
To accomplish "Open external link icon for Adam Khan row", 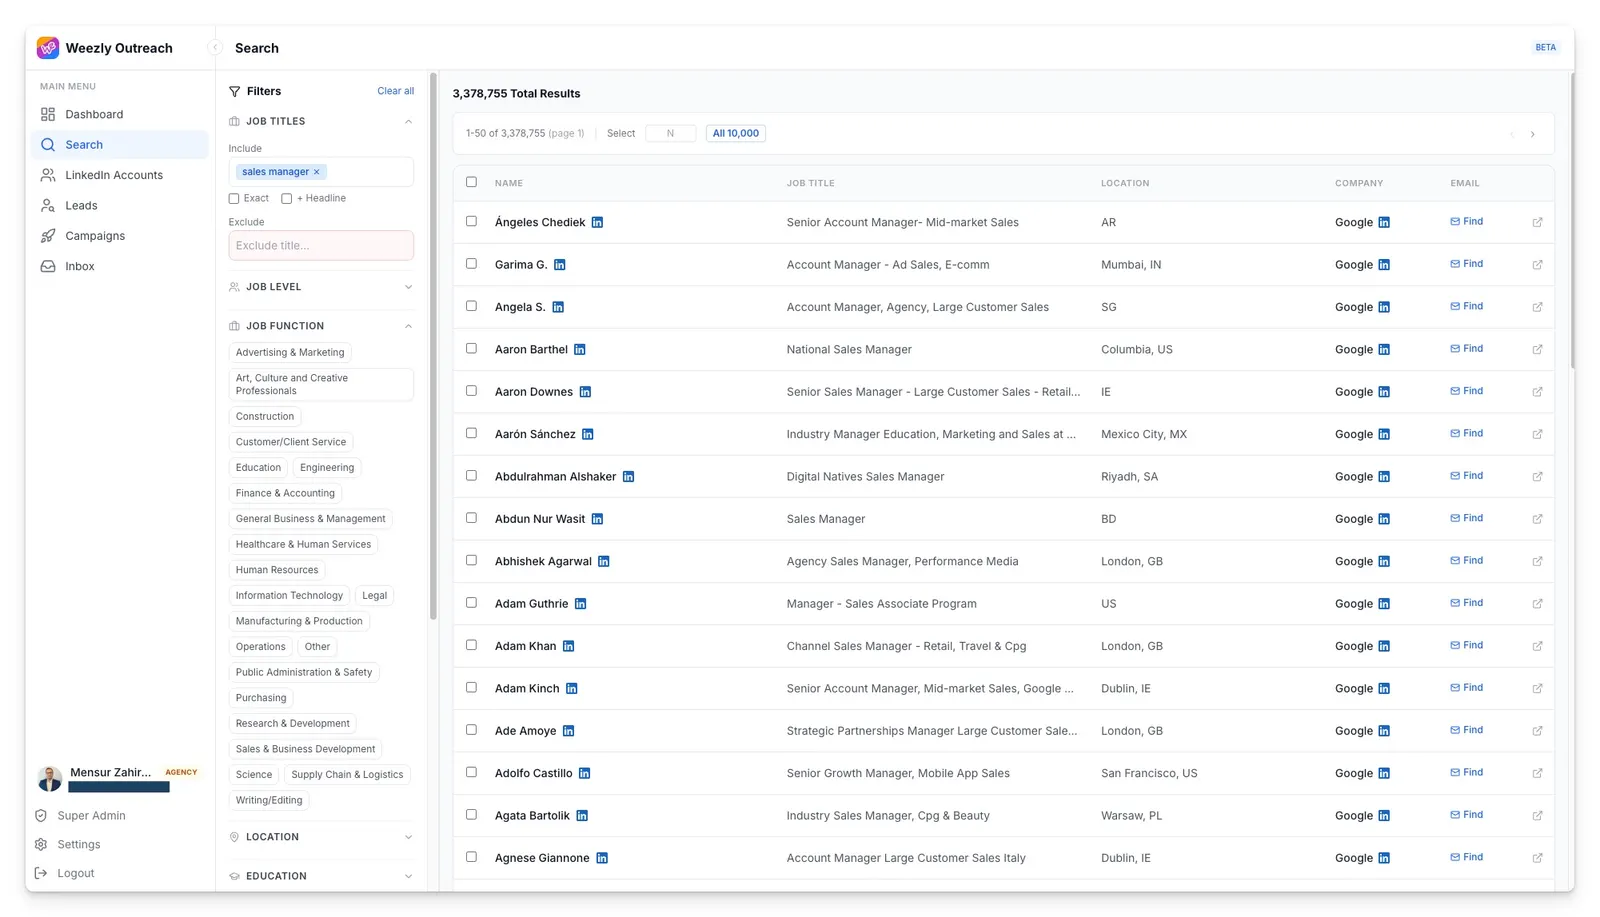I will tap(1537, 646).
